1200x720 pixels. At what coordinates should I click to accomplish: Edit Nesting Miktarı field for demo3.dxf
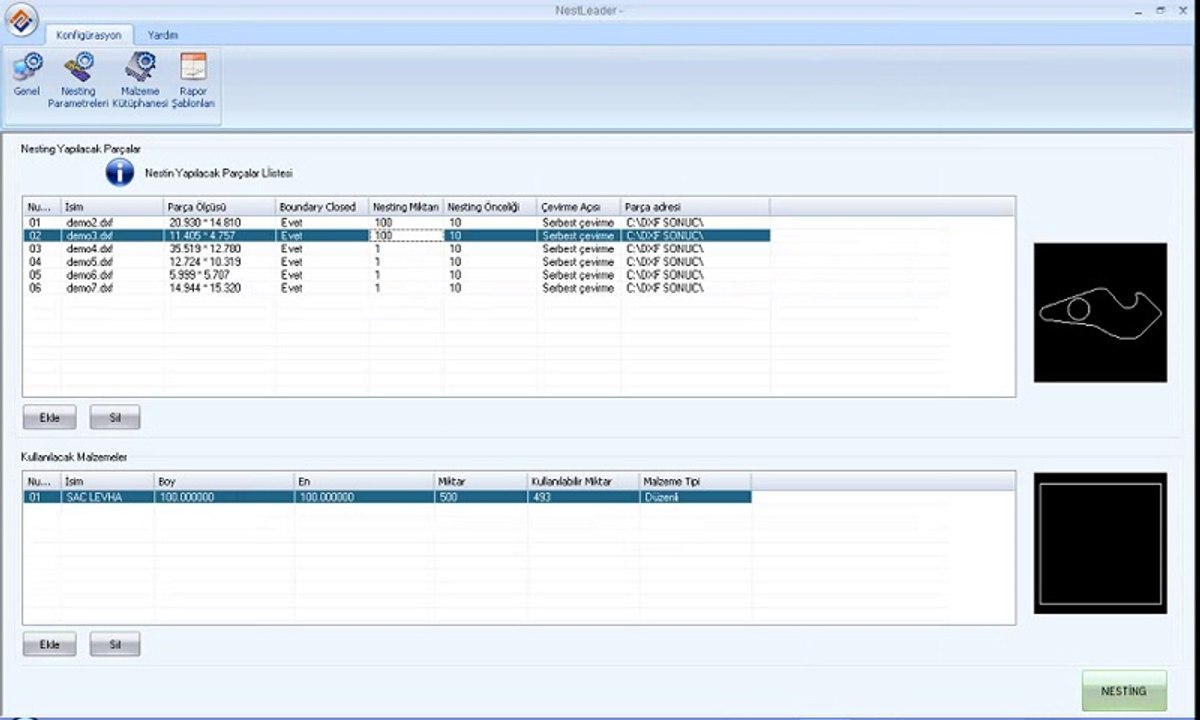(406, 235)
